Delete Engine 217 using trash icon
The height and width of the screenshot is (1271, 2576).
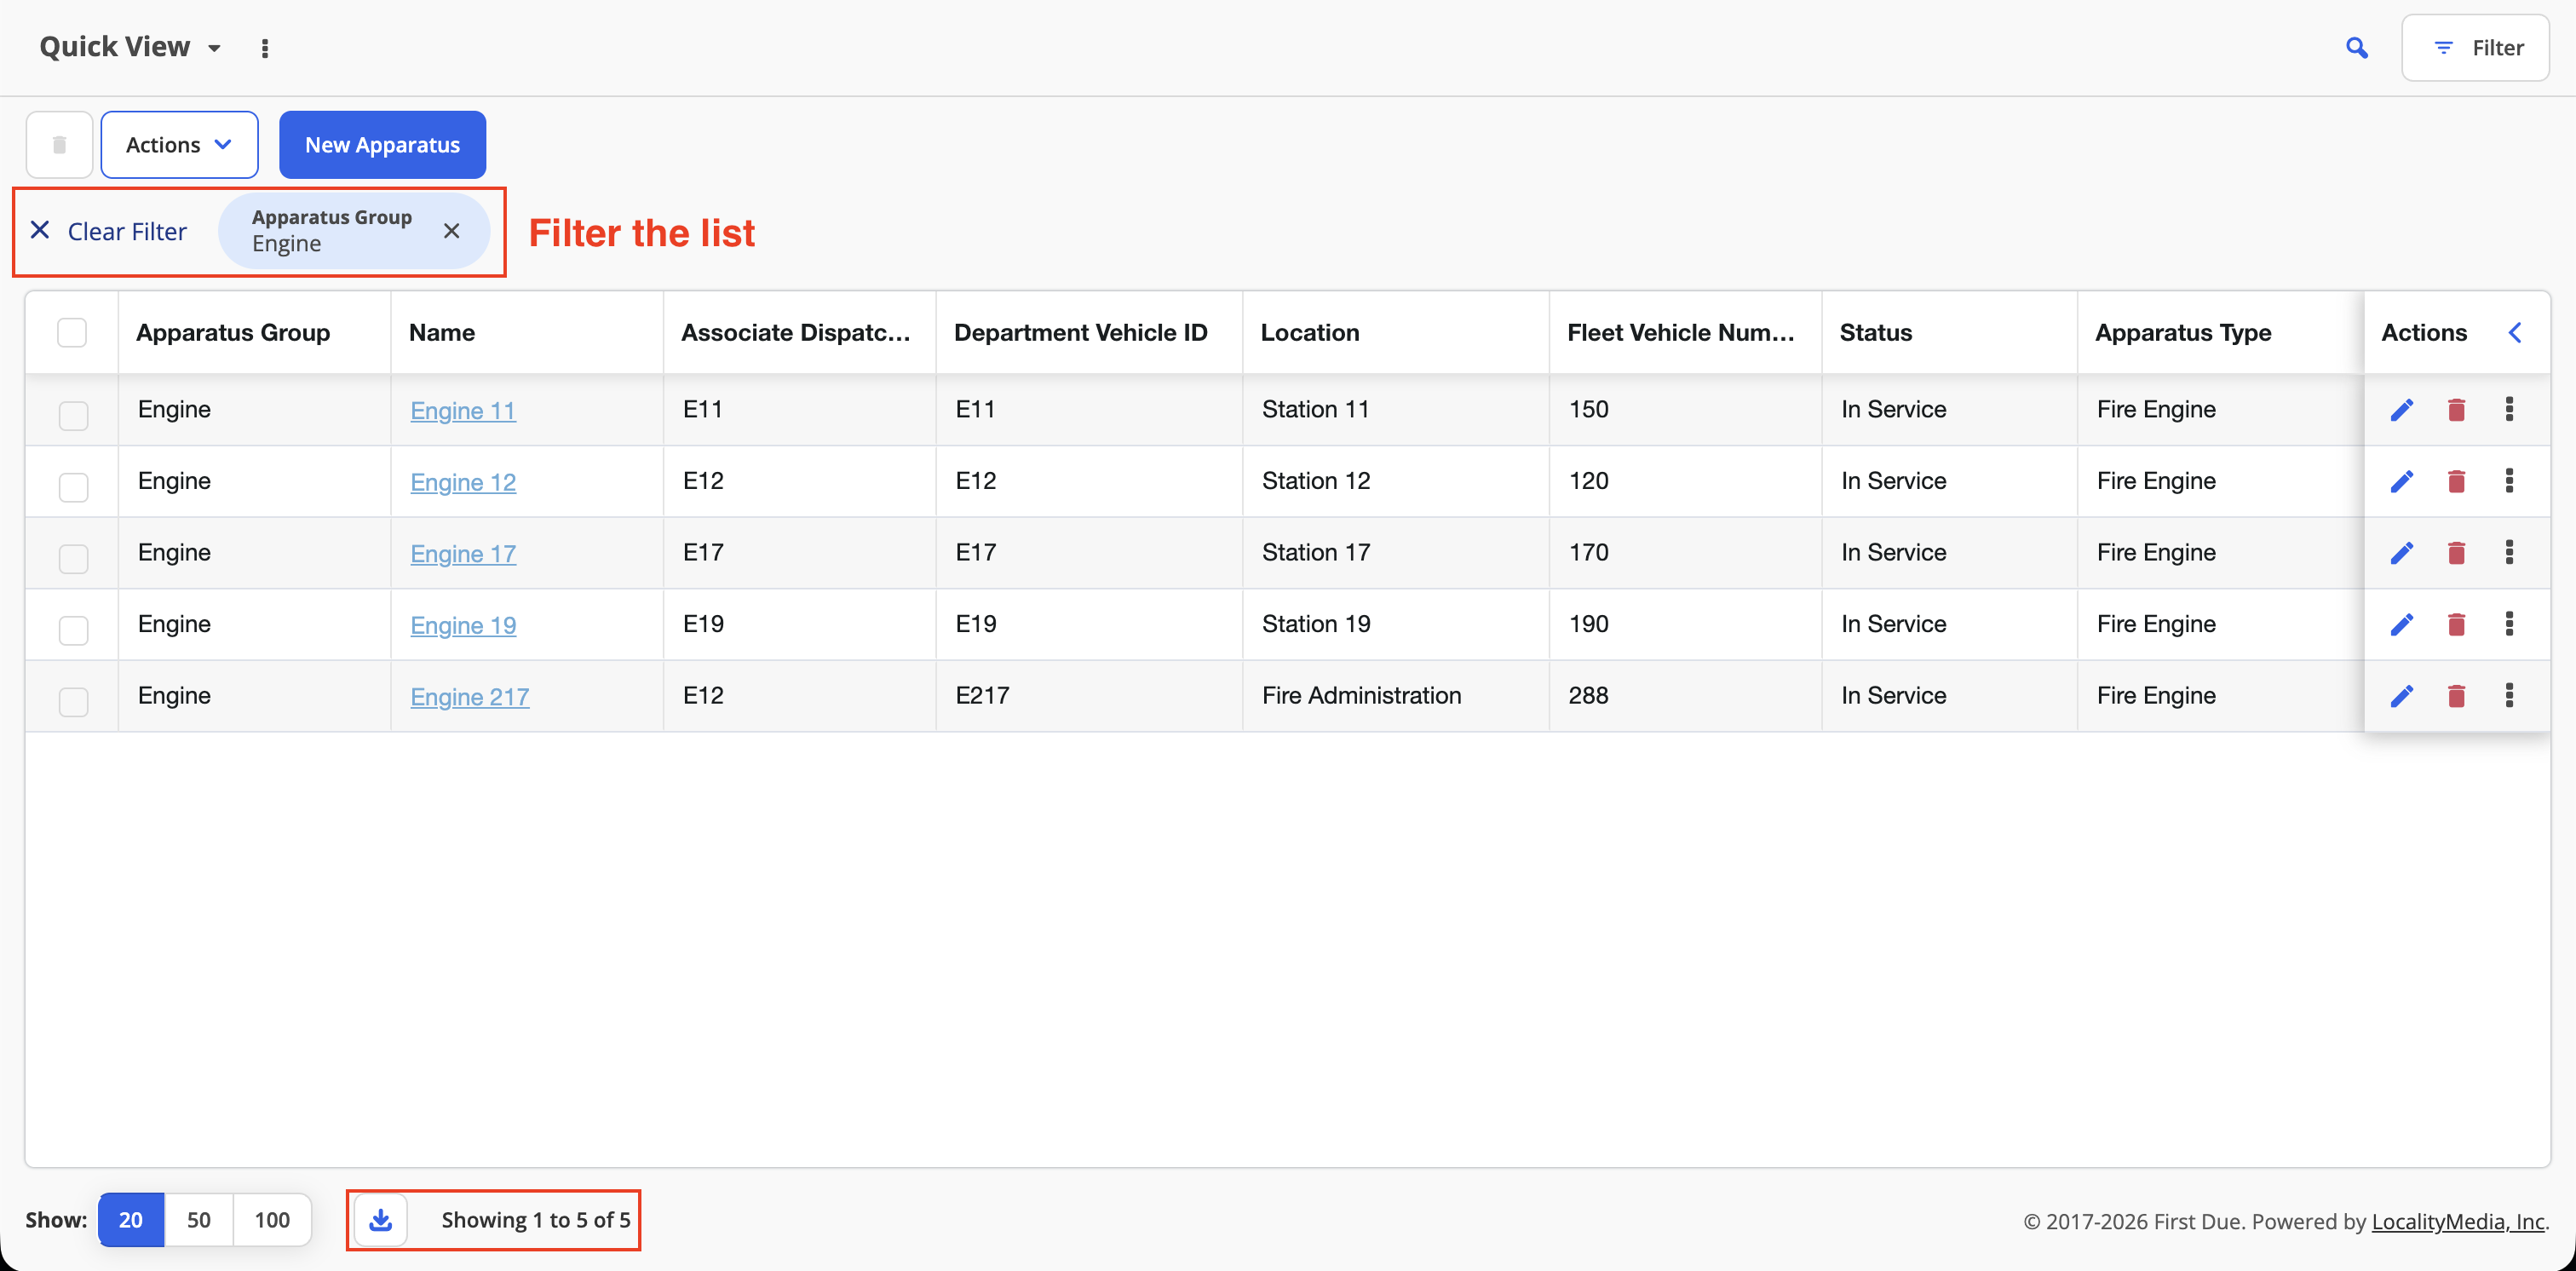(x=2456, y=695)
